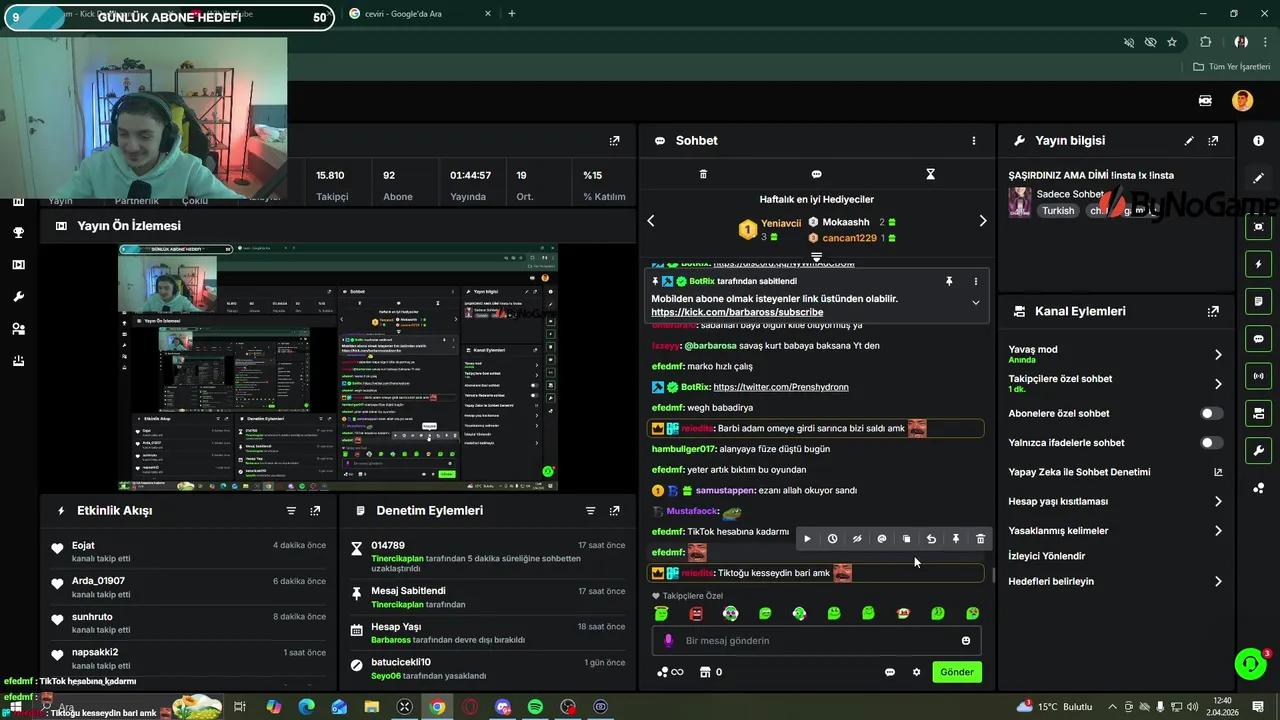Show previous weekly gifters with left arrow
Image resolution: width=1280 pixels, height=720 pixels.
coord(651,221)
